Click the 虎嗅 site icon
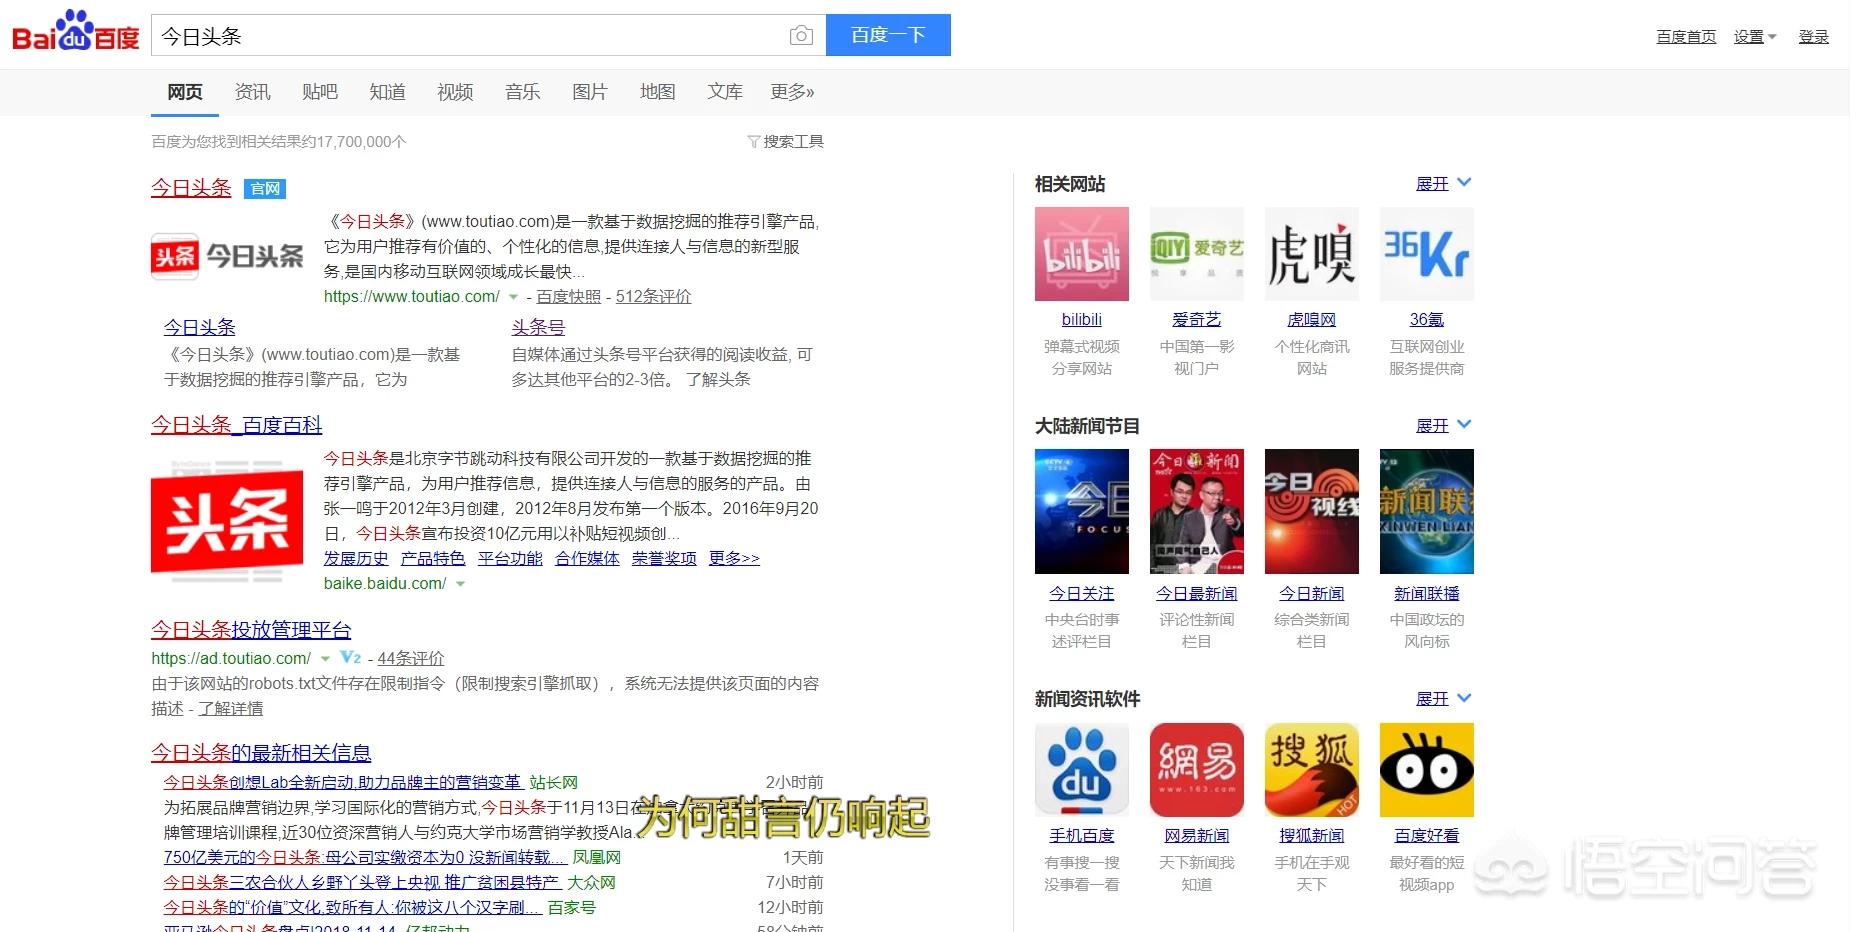The width and height of the screenshot is (1850, 932). point(1311,254)
